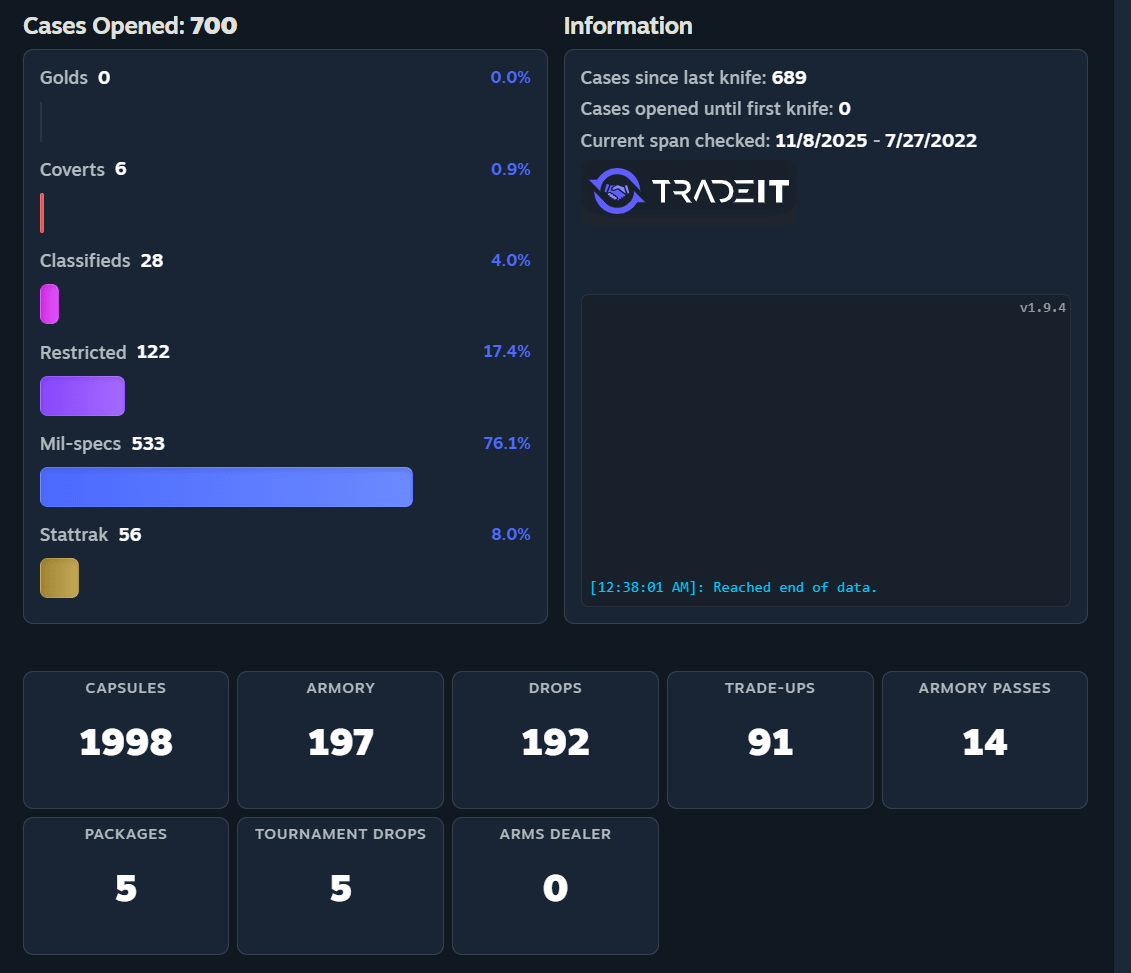Viewport: 1131px width, 973px height.
Task: Click the Cases Opened heading
Action: pyautogui.click(x=130, y=26)
